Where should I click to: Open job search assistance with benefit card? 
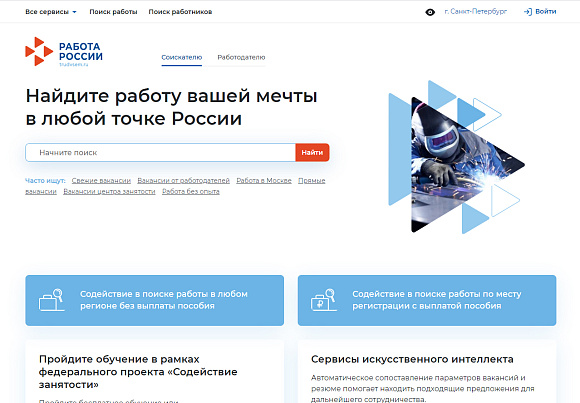[427, 300]
